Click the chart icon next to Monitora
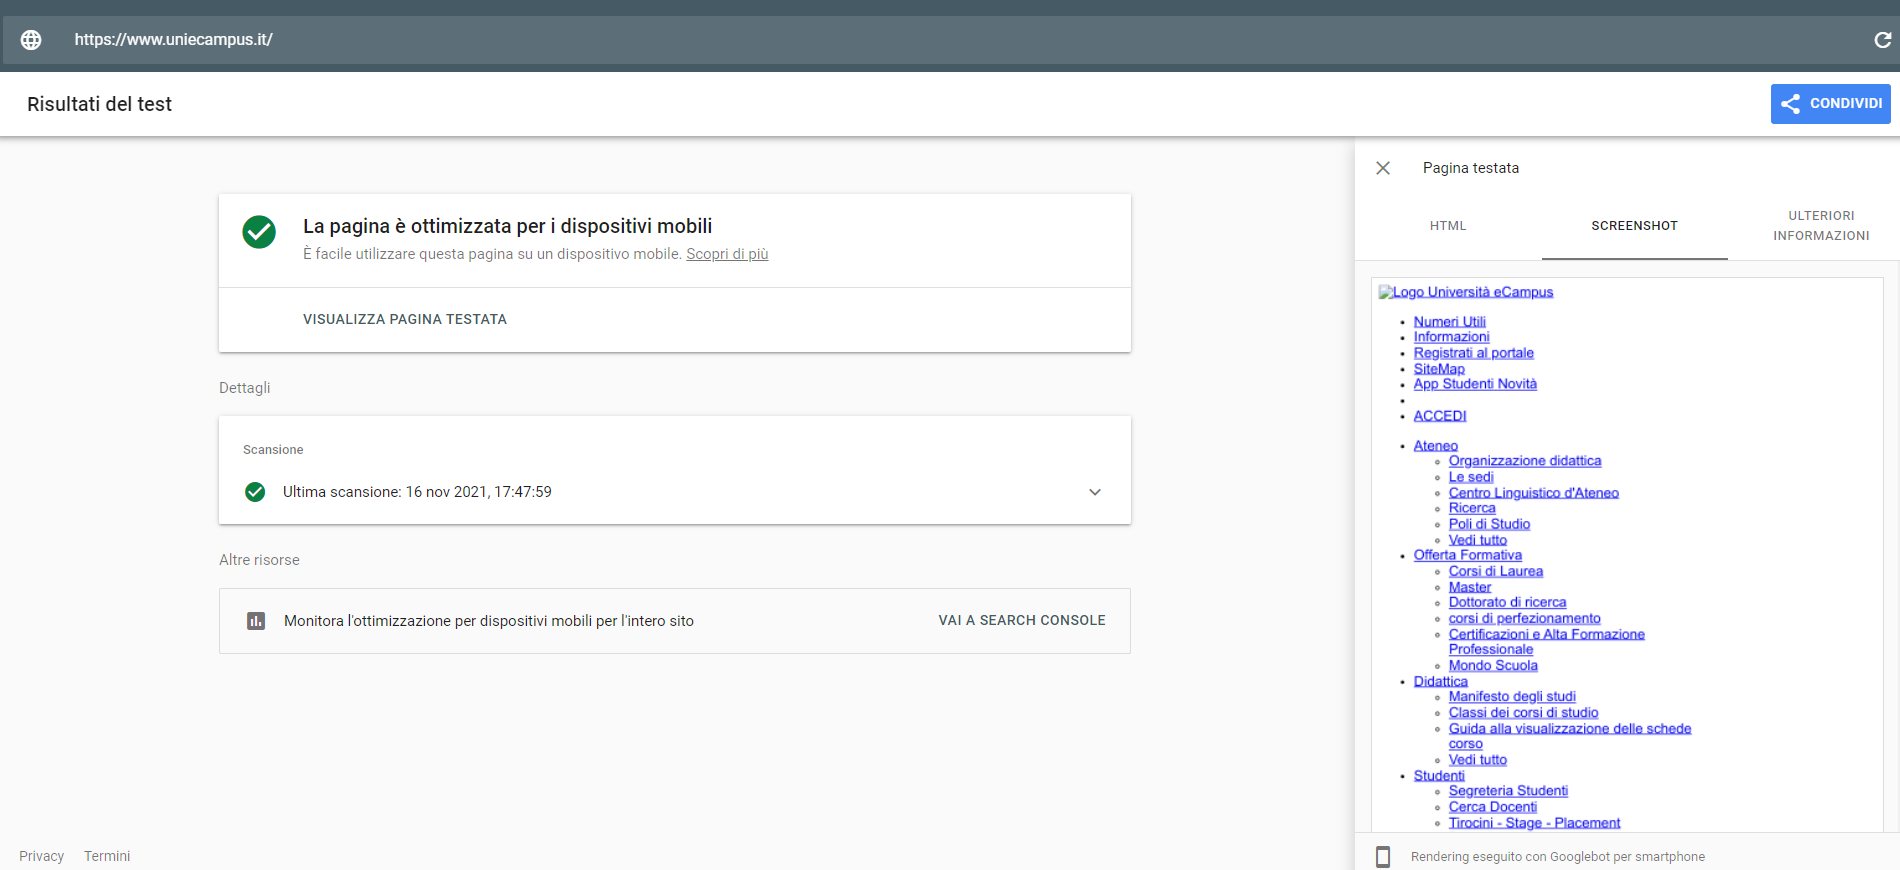 coord(256,621)
